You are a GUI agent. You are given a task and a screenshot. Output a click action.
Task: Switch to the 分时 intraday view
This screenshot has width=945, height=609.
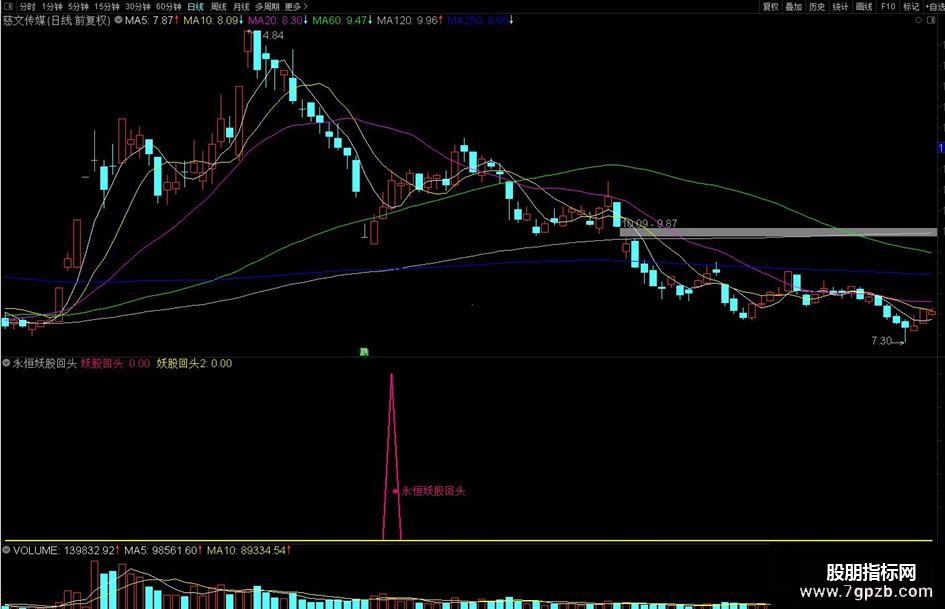27,7
